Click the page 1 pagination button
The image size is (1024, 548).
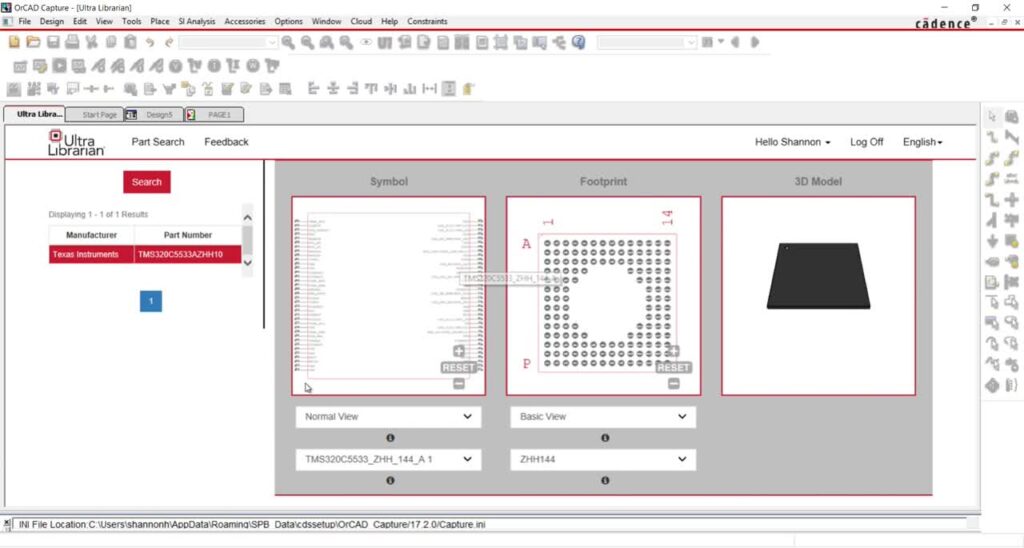(151, 301)
